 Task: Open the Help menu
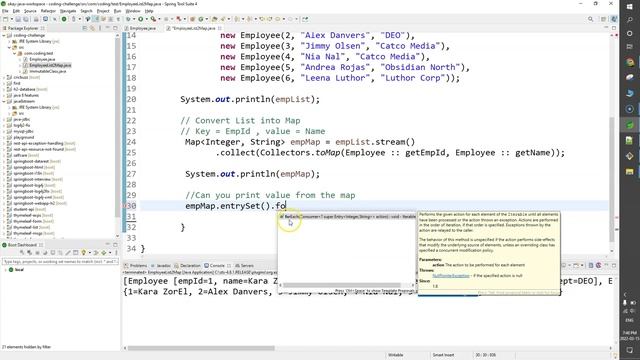coord(149,11)
